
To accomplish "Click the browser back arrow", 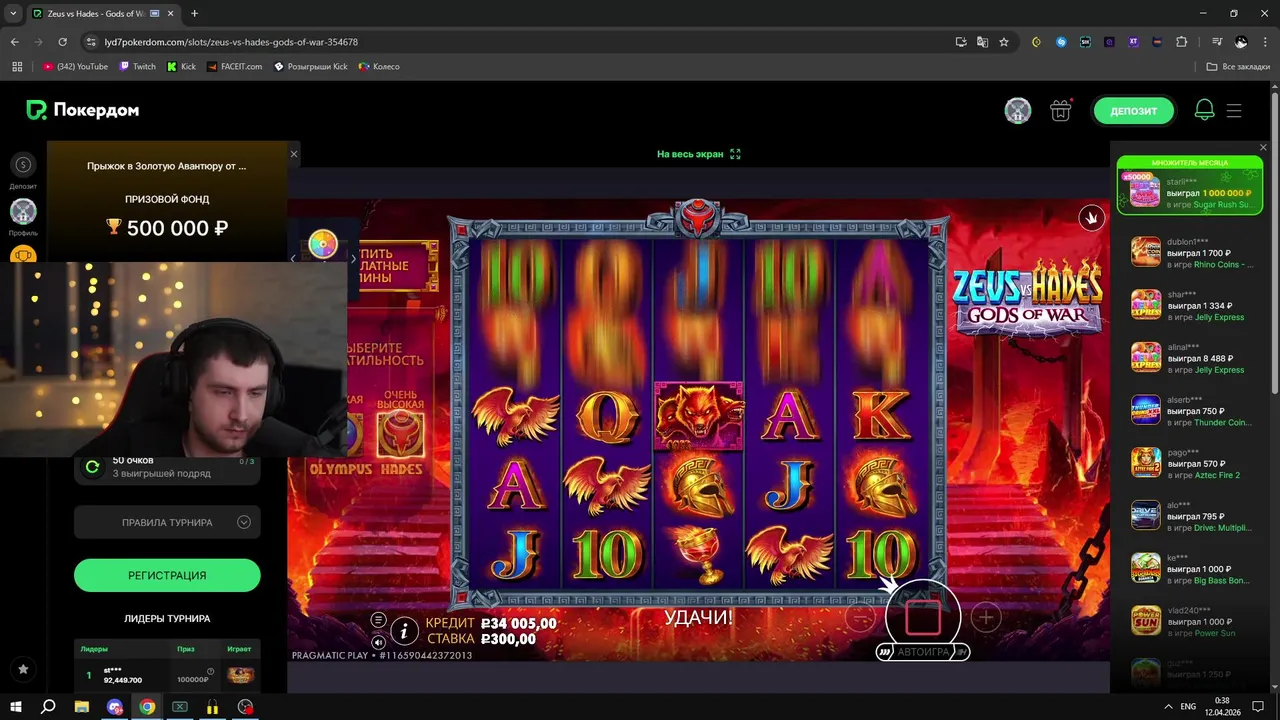I will (15, 42).
